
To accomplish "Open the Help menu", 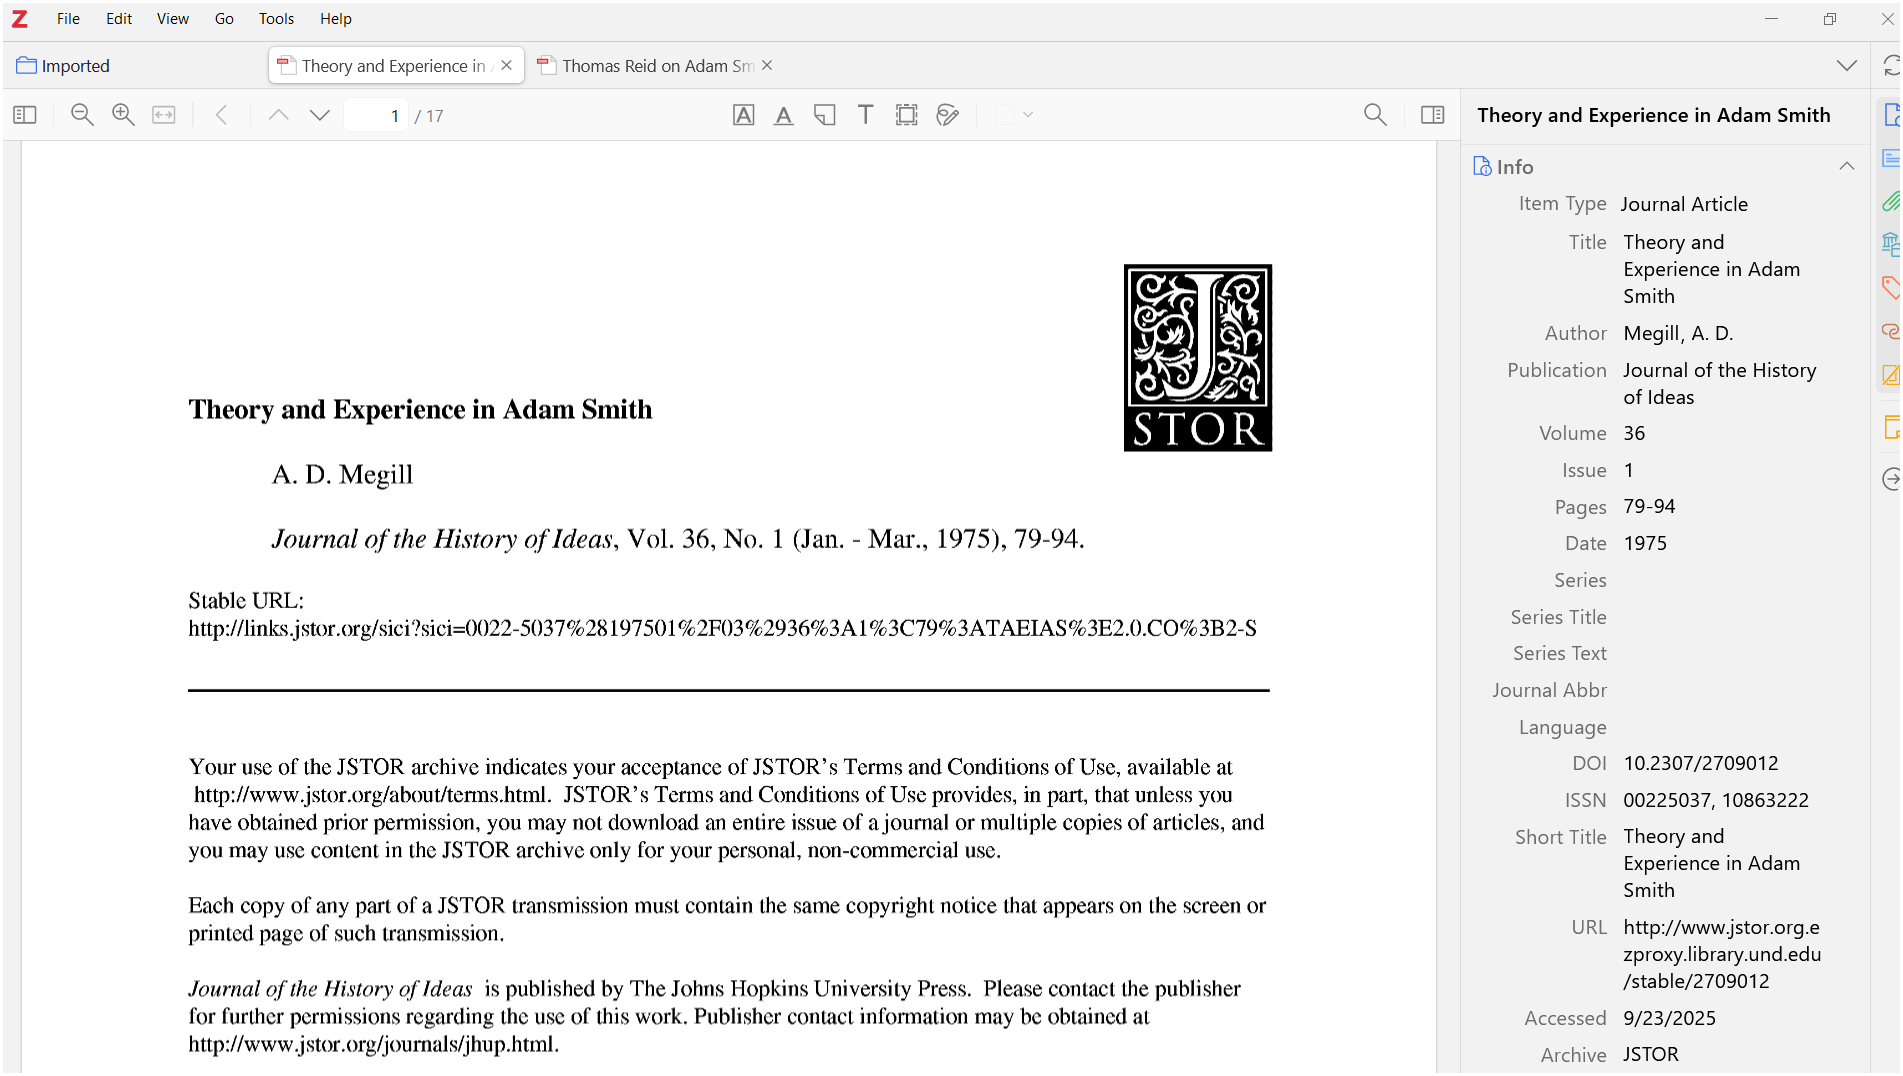I will click(336, 19).
